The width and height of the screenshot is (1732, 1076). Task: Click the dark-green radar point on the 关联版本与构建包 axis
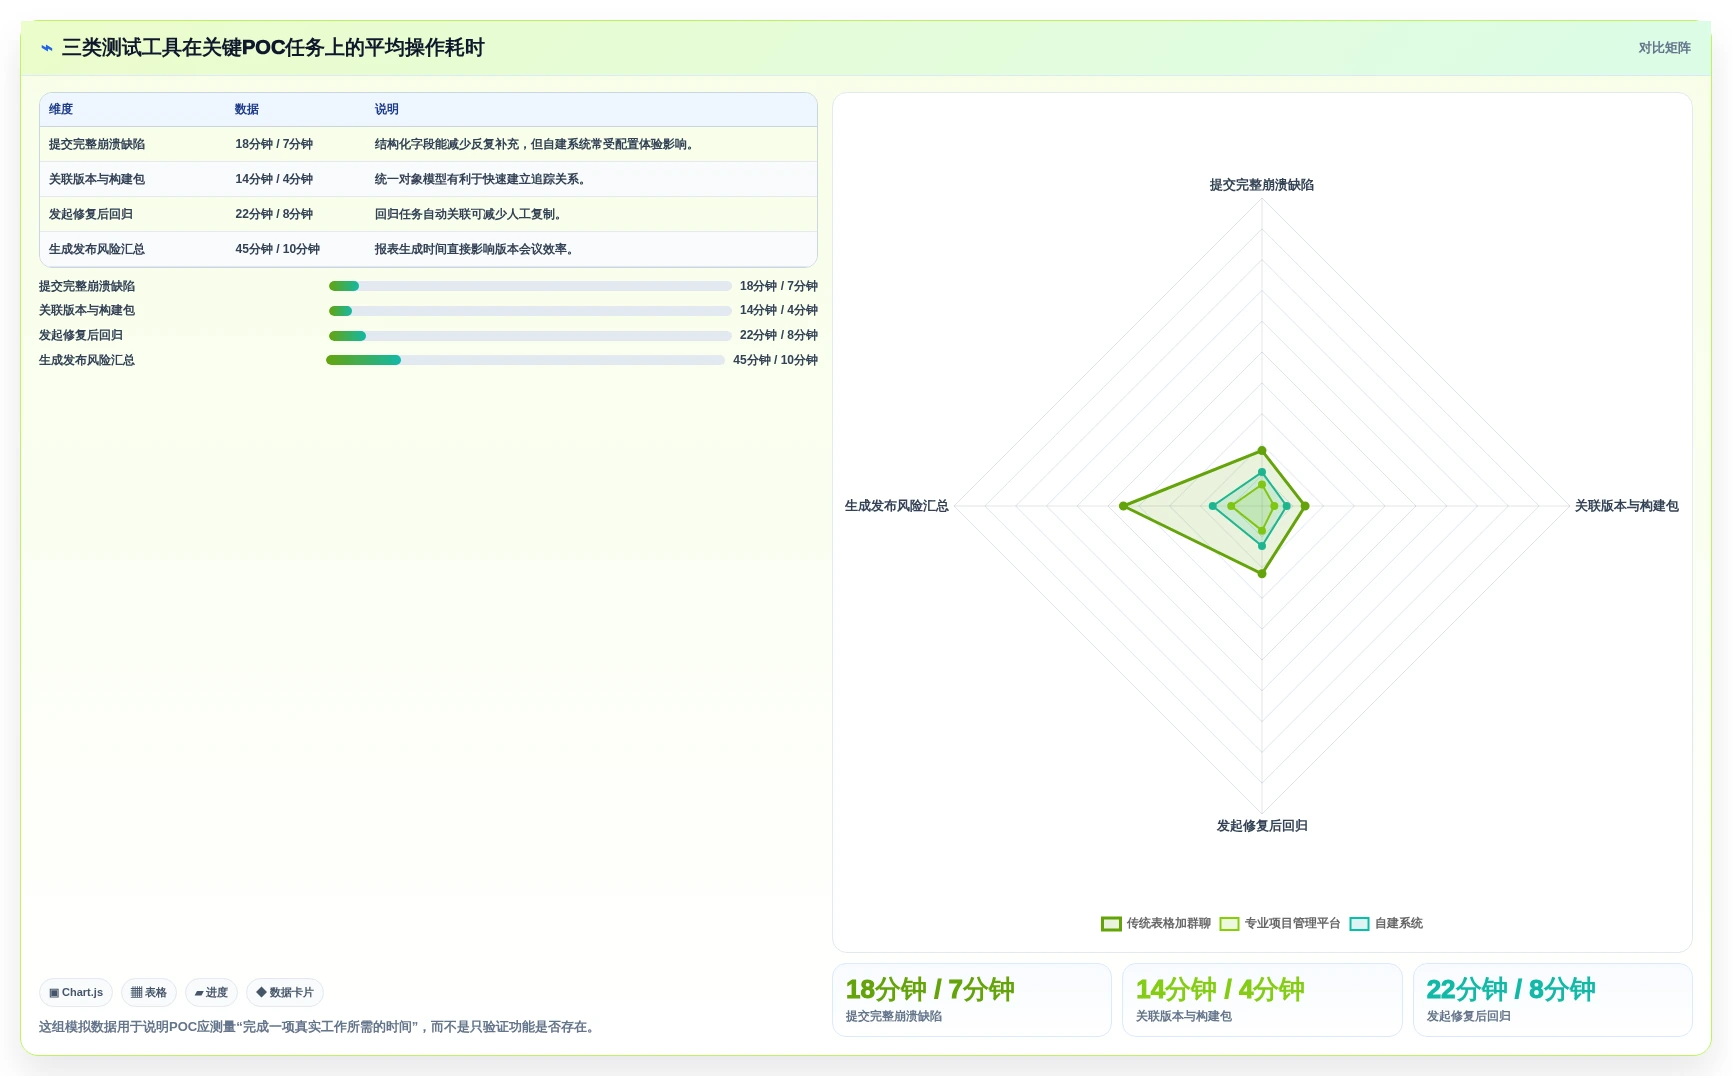click(x=1305, y=506)
